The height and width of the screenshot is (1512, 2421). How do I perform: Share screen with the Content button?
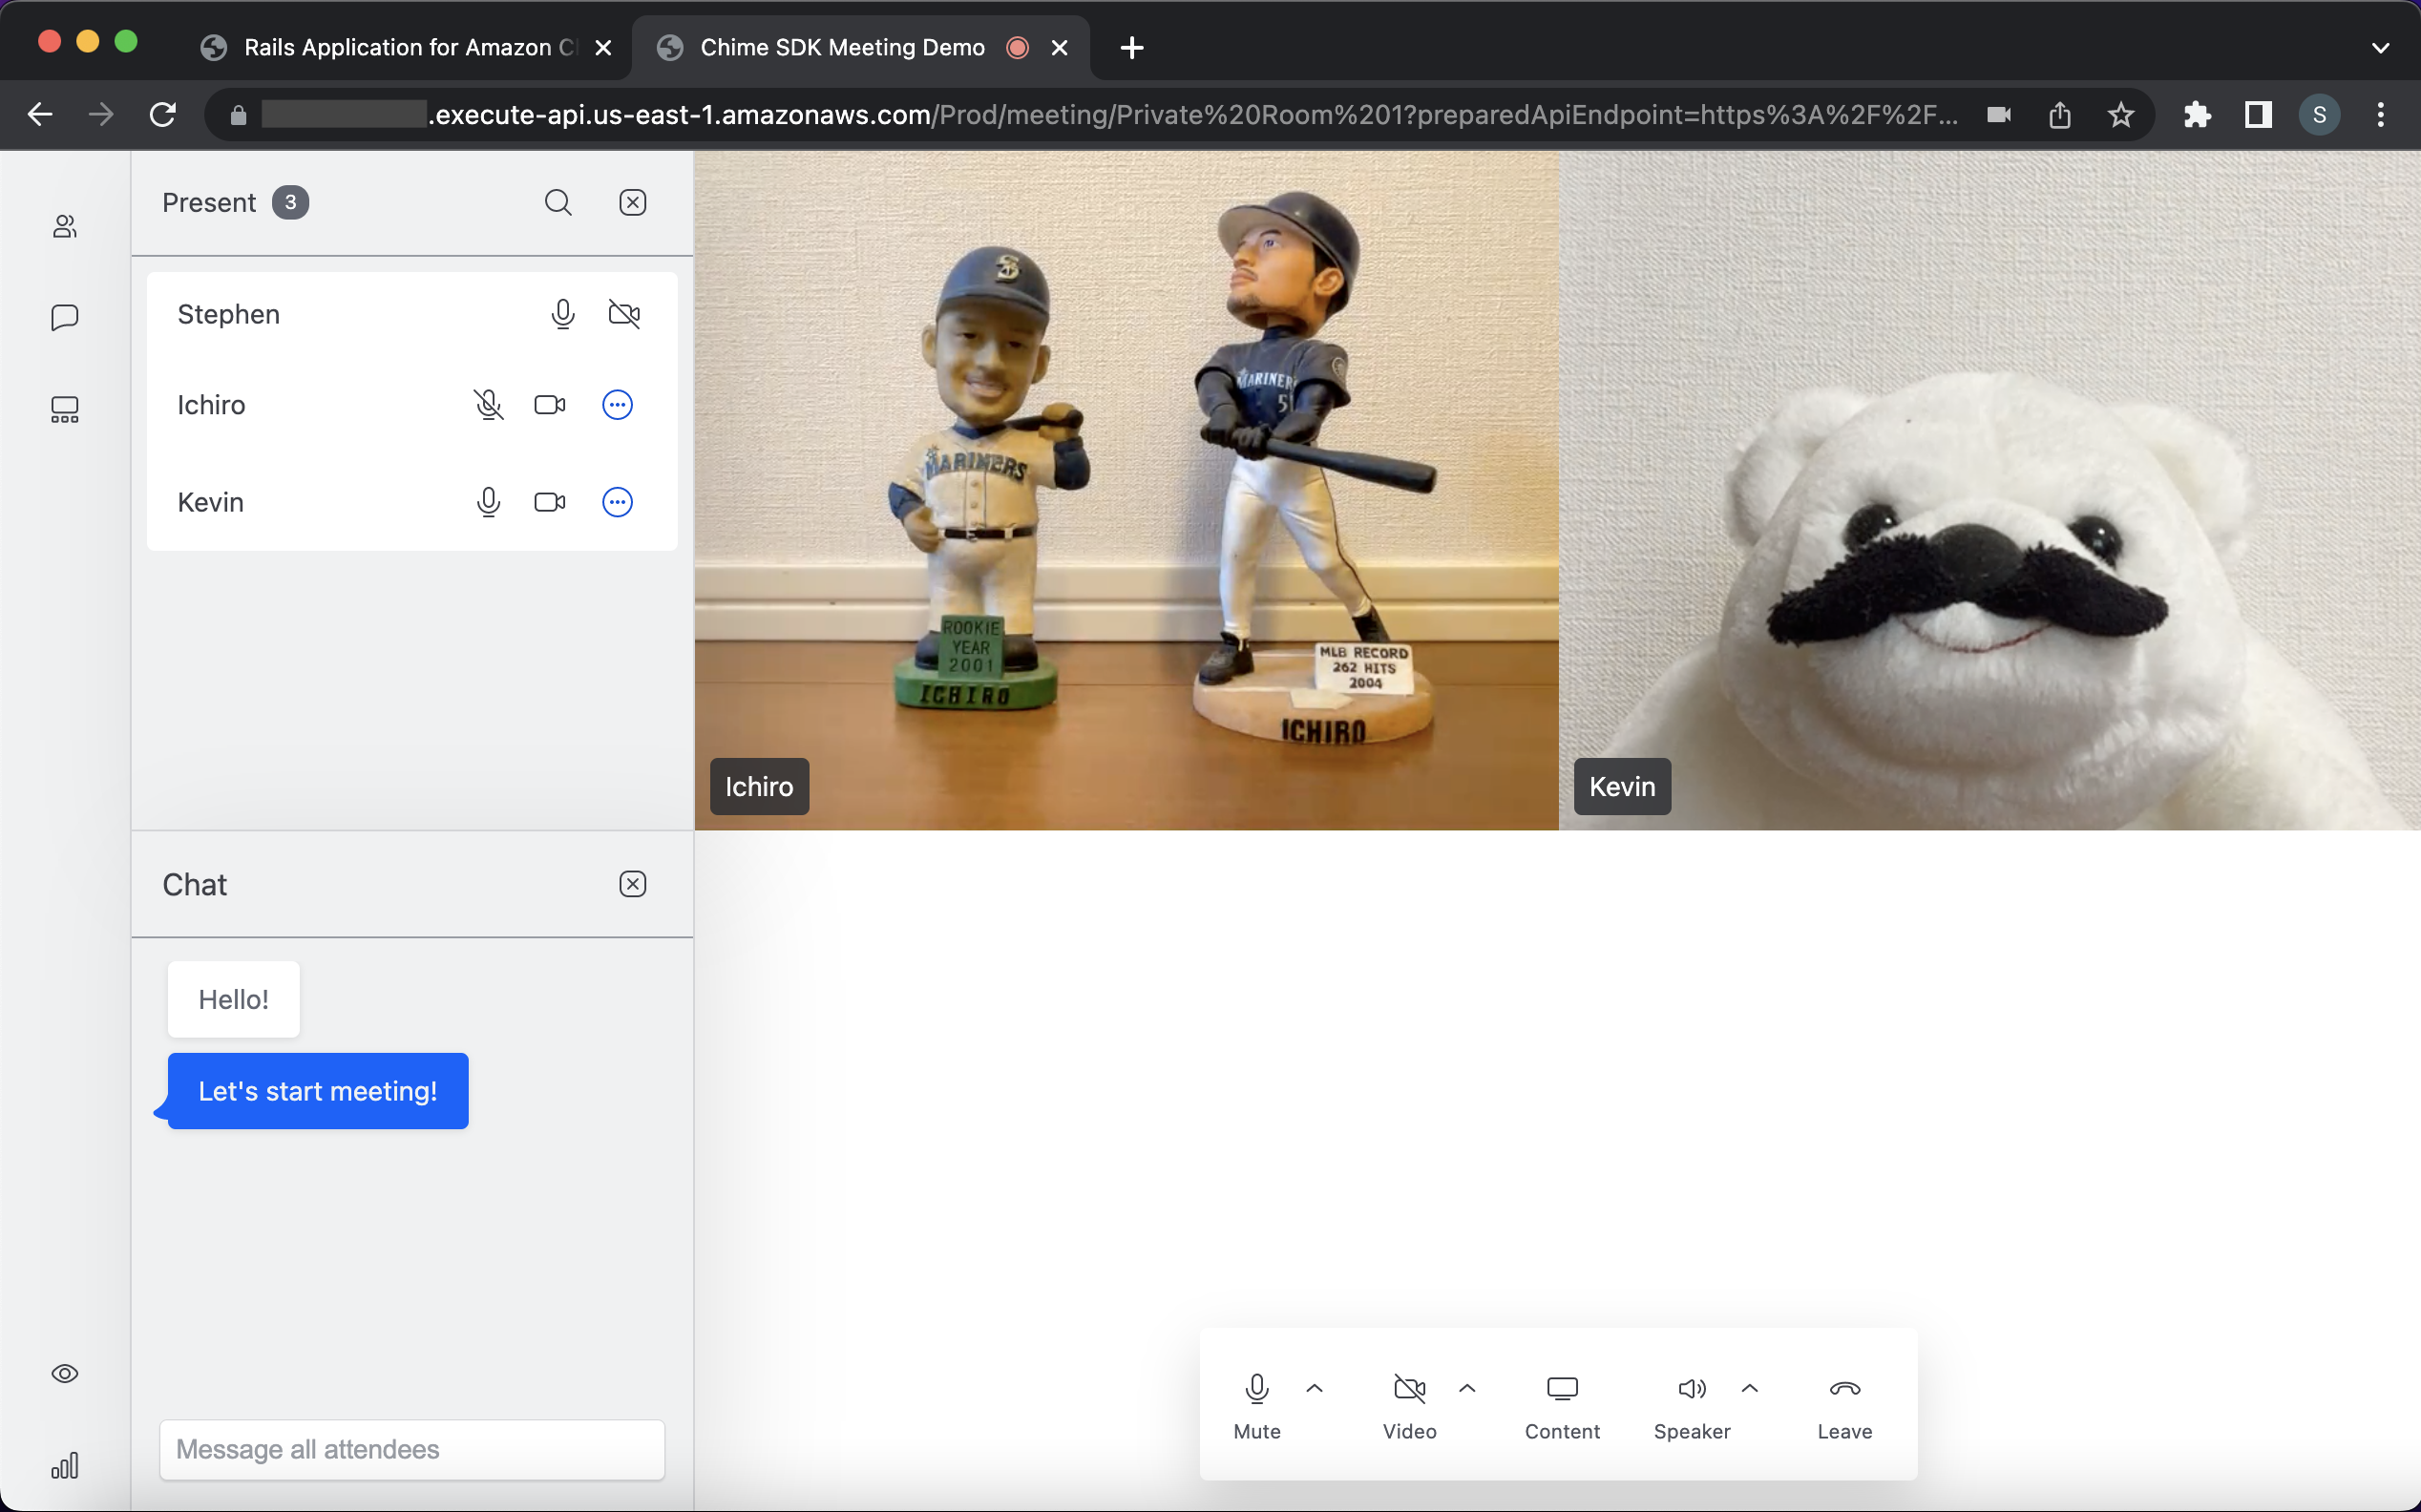coord(1561,1405)
